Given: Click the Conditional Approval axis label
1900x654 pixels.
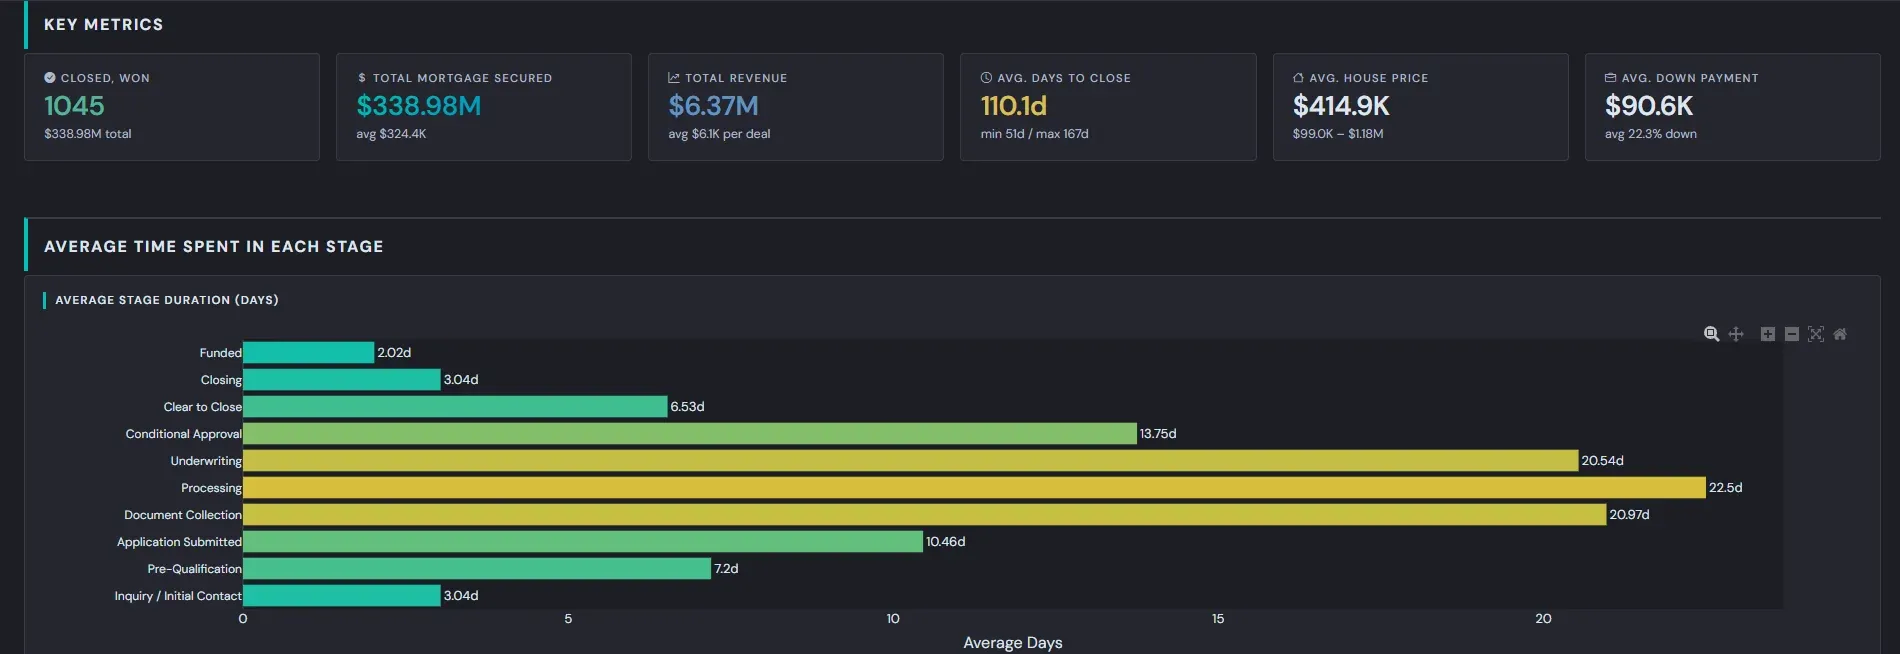Looking at the screenshot, I should coord(184,434).
